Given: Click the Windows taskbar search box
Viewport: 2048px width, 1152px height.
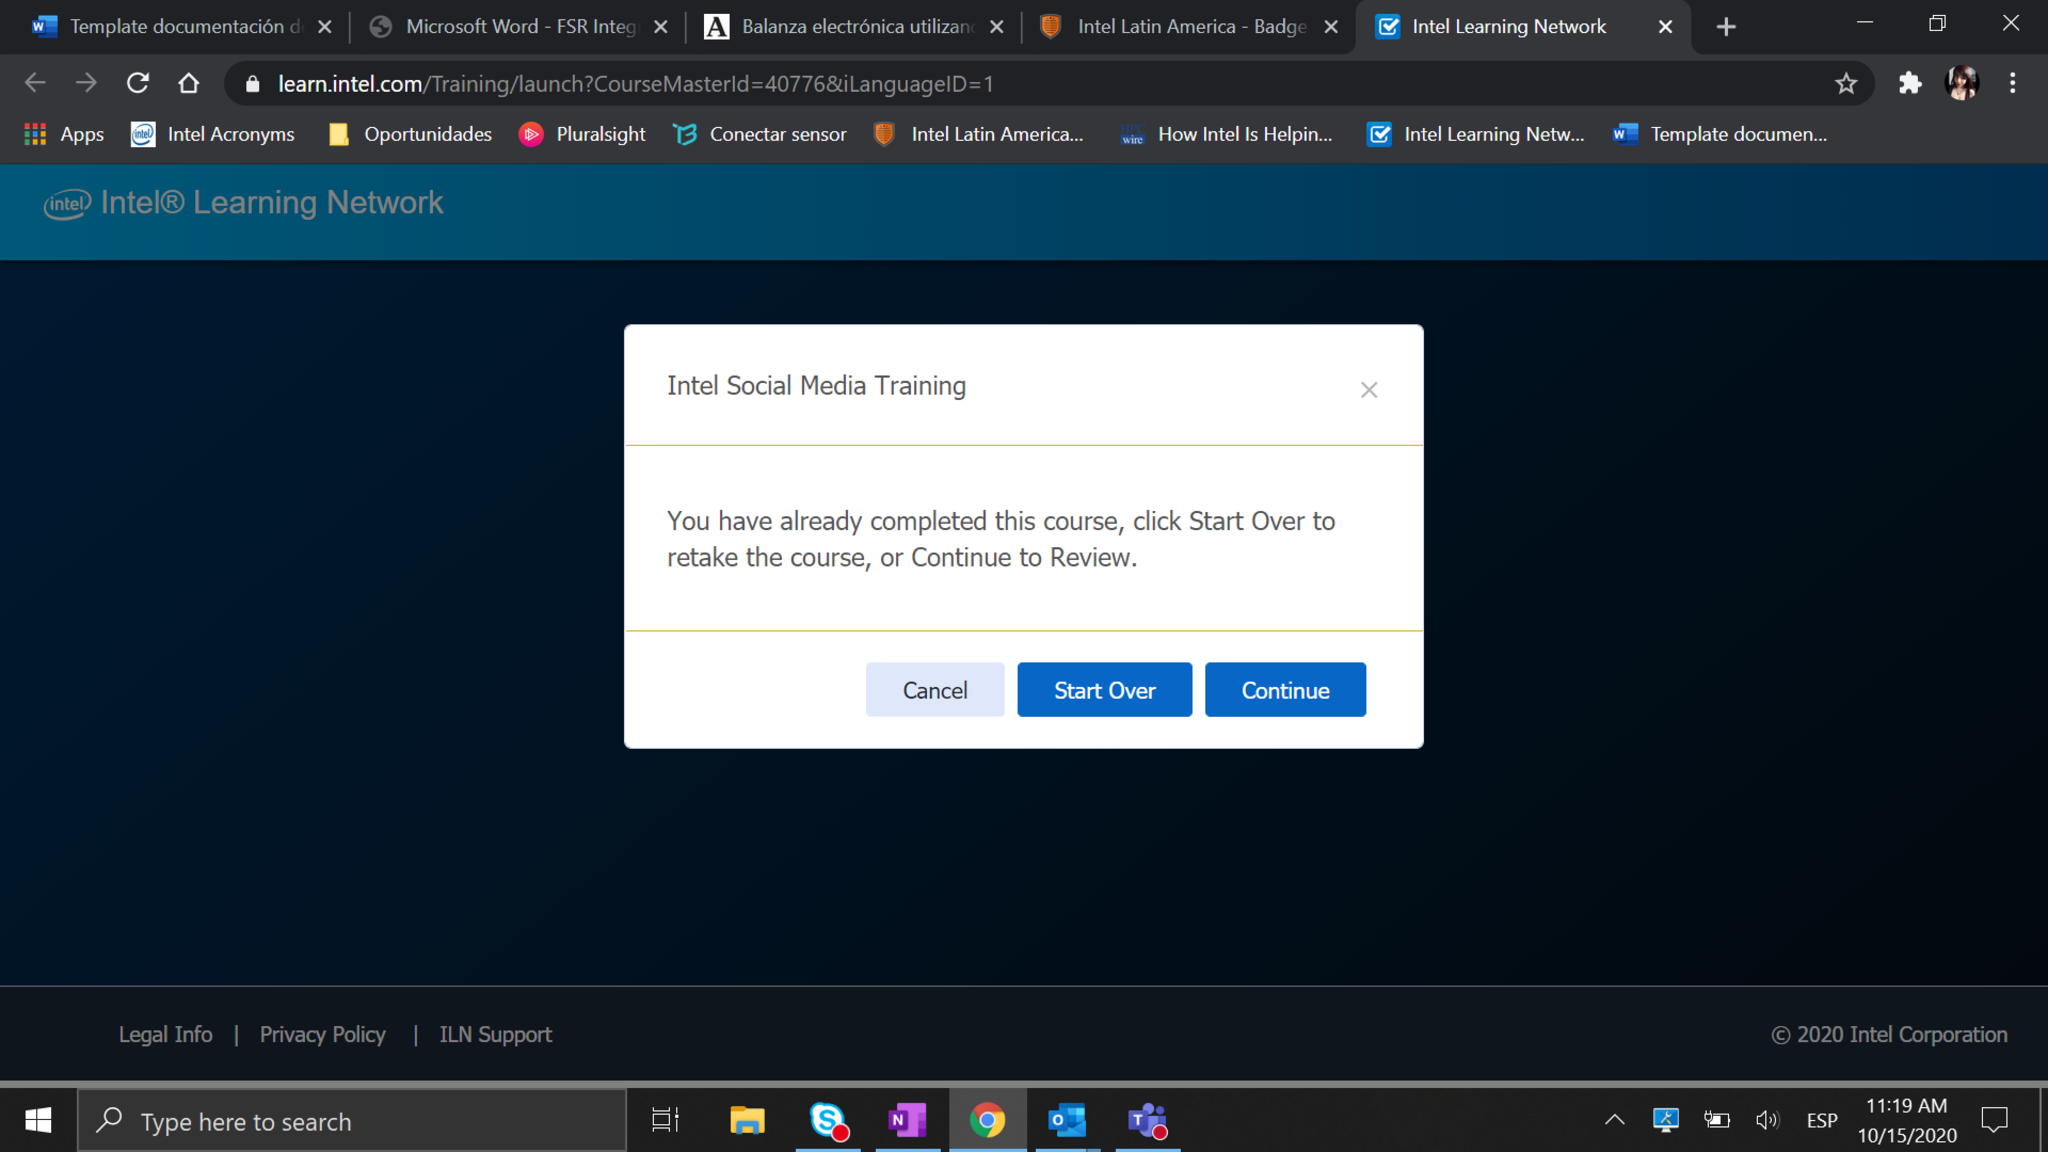Looking at the screenshot, I should tap(352, 1121).
